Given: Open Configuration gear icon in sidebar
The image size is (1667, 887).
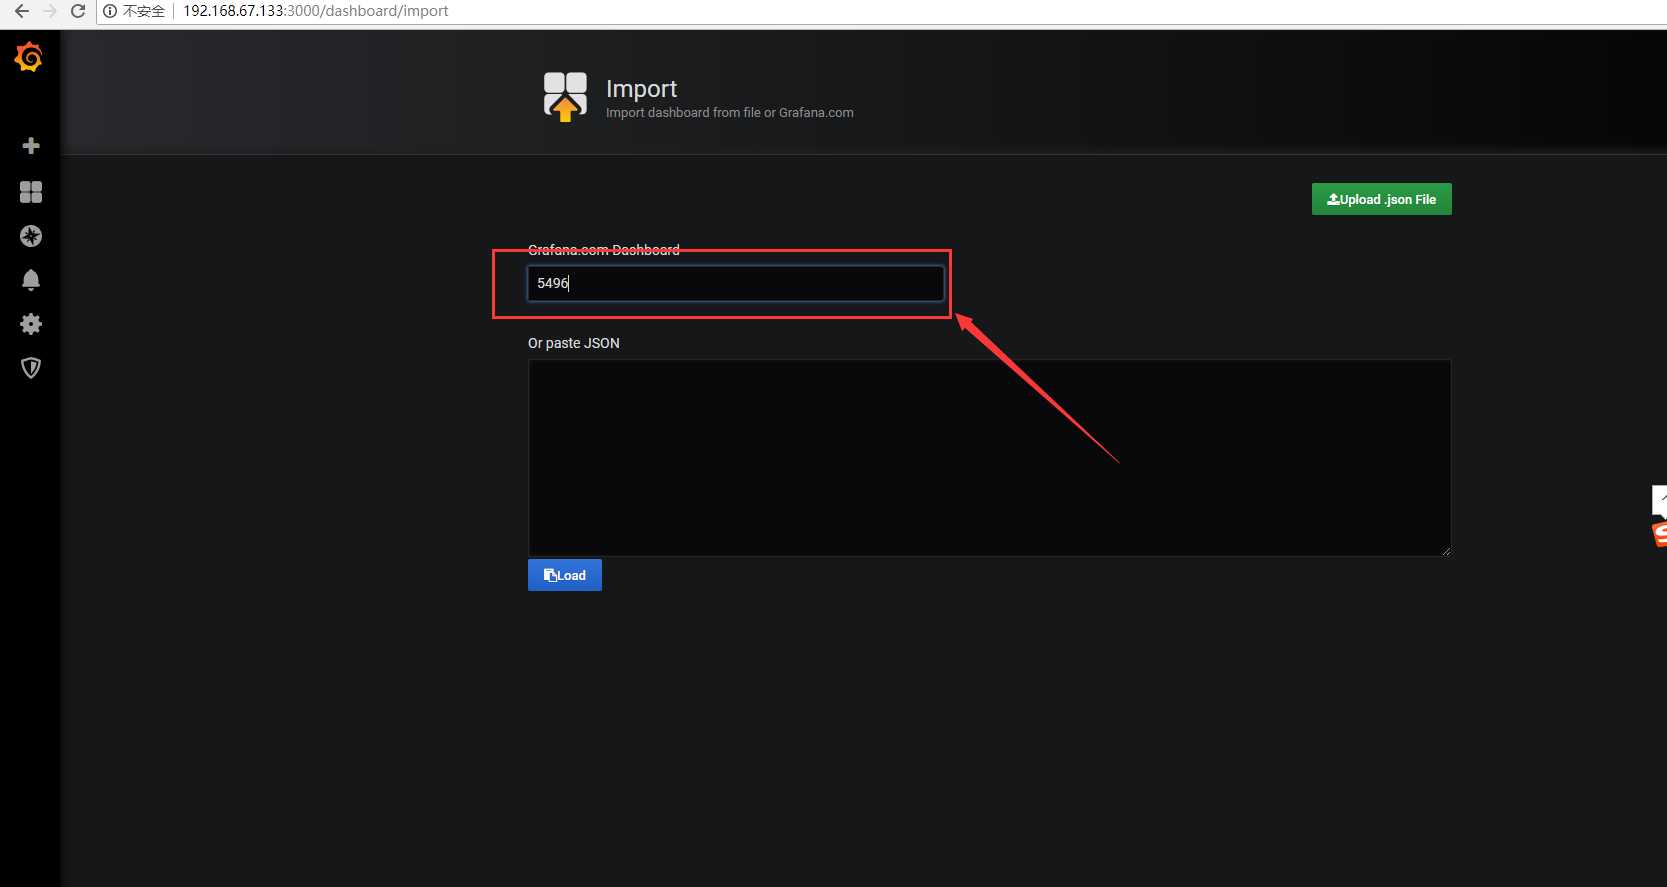Looking at the screenshot, I should click(x=31, y=324).
